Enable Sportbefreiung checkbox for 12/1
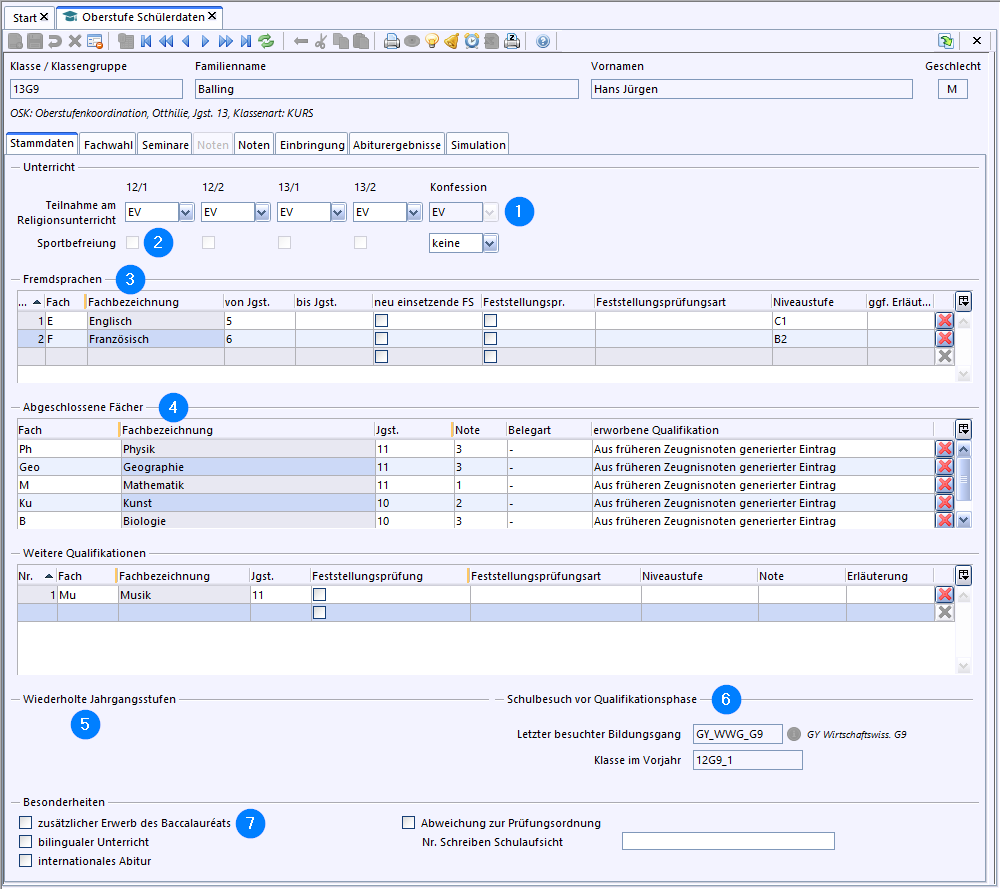This screenshot has height=889, width=1000. pyautogui.click(x=133, y=242)
